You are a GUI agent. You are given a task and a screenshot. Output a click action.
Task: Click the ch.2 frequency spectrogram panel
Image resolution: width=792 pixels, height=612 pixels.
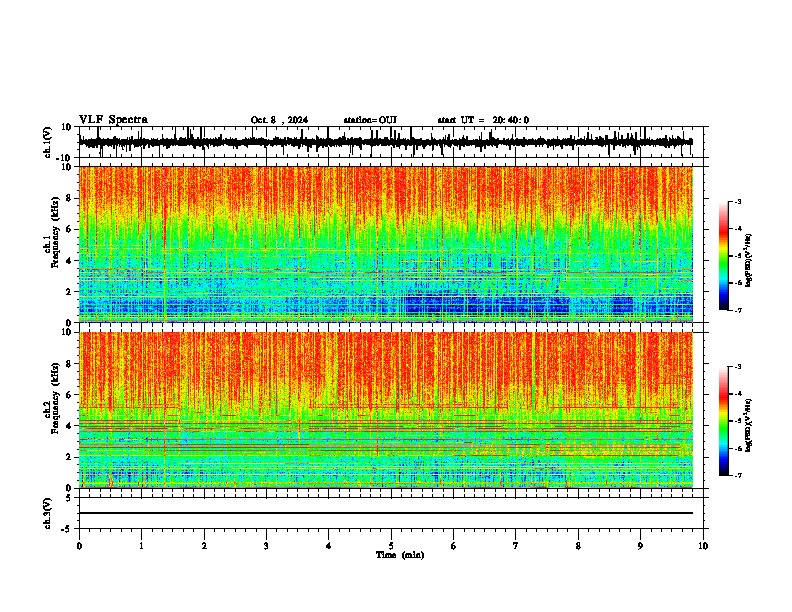(385, 410)
